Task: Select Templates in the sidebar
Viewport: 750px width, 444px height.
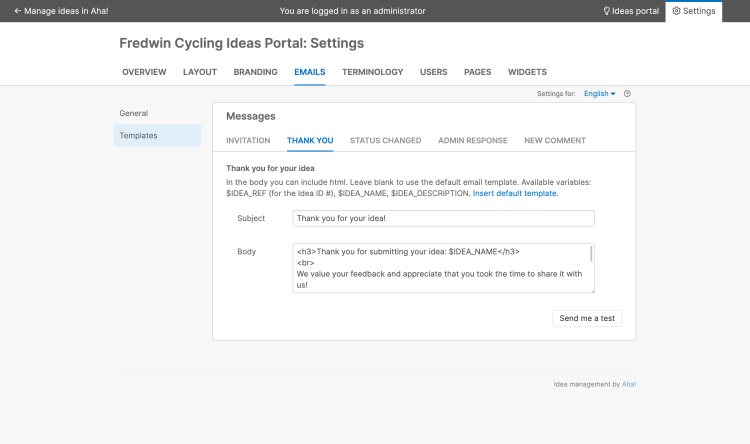Action: 157,135
